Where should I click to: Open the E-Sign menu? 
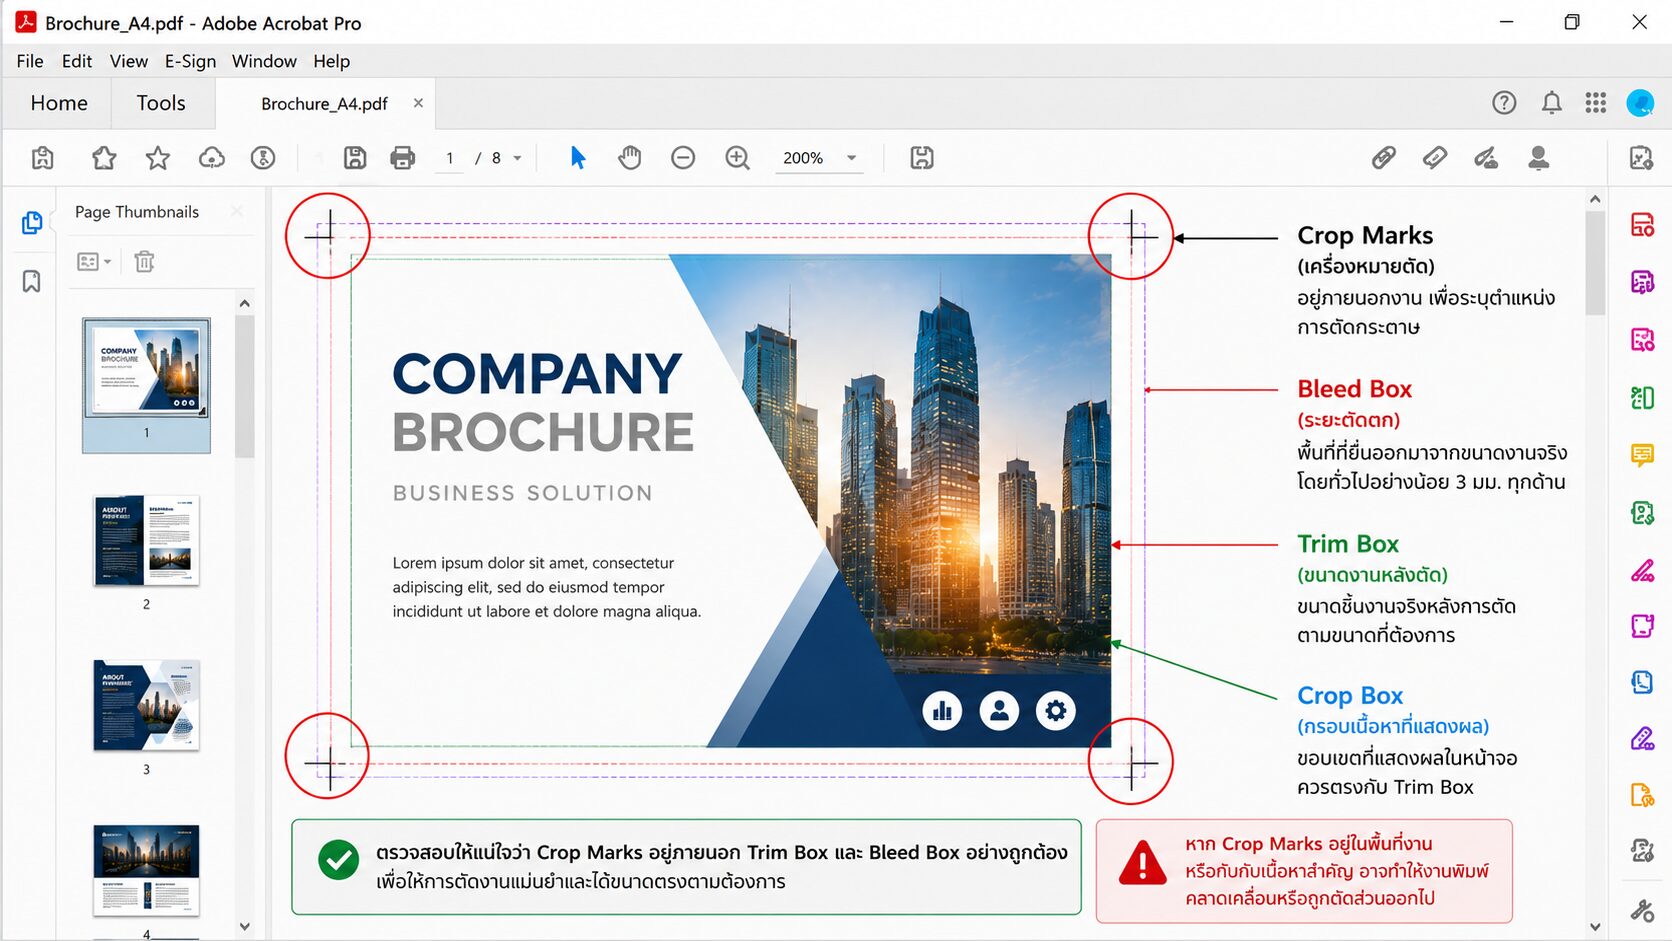190,61
